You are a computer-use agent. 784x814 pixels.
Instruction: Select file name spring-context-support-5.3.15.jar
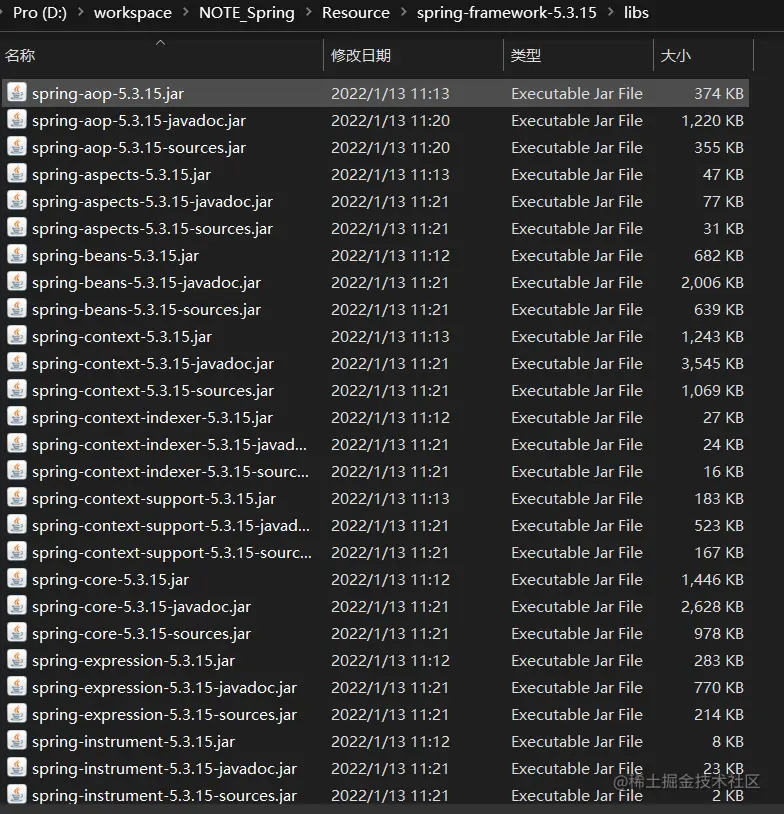tap(154, 498)
